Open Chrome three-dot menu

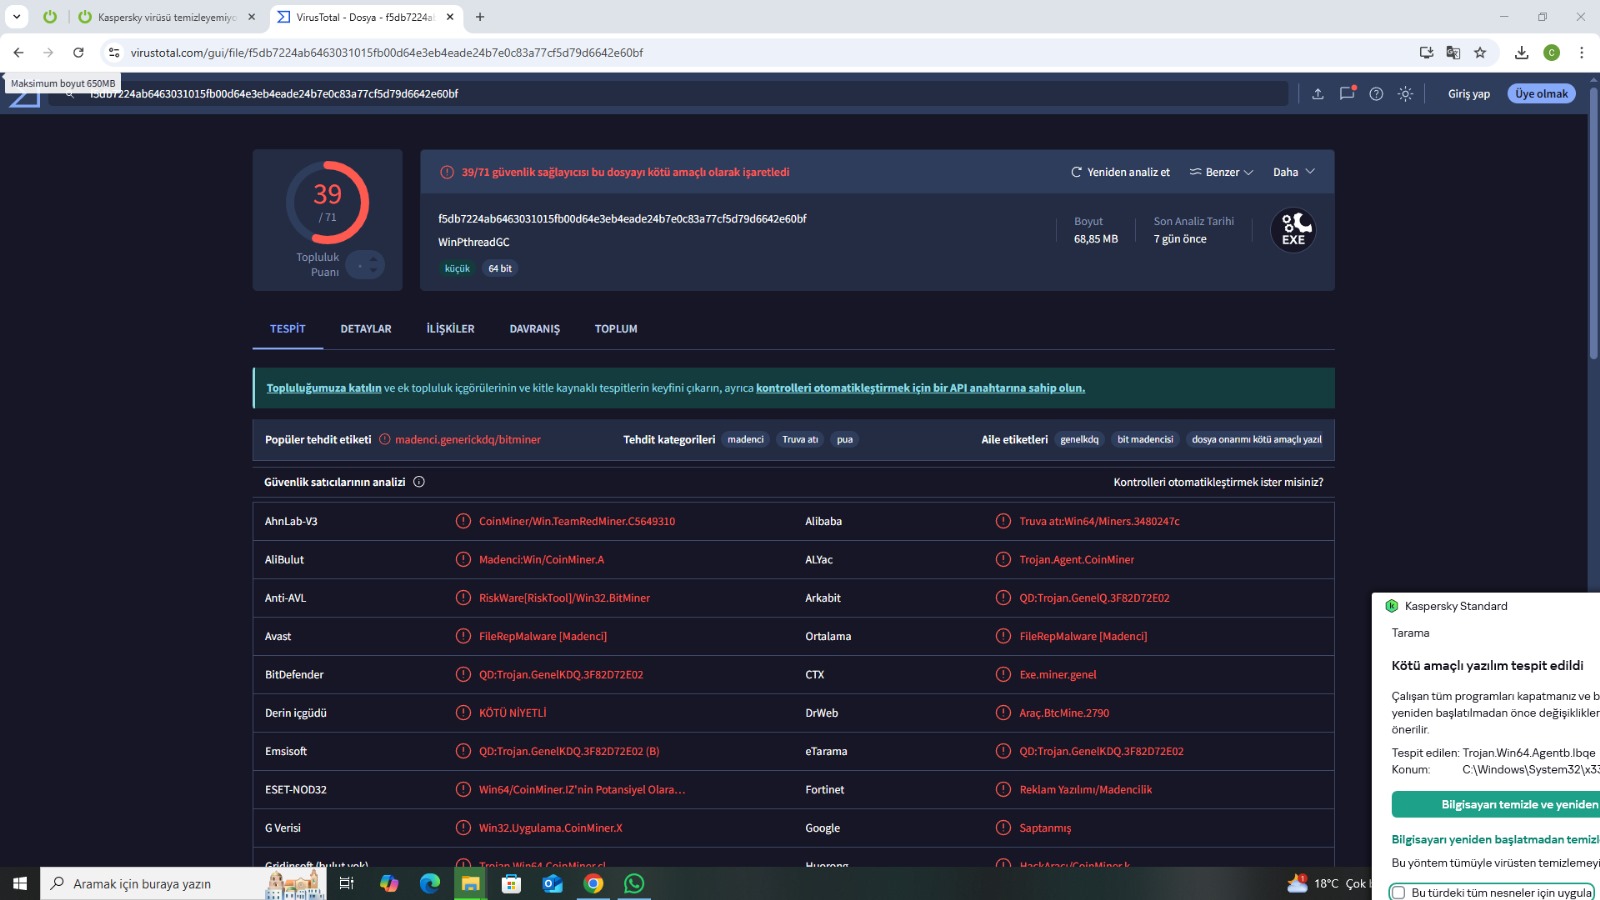click(x=1581, y=52)
